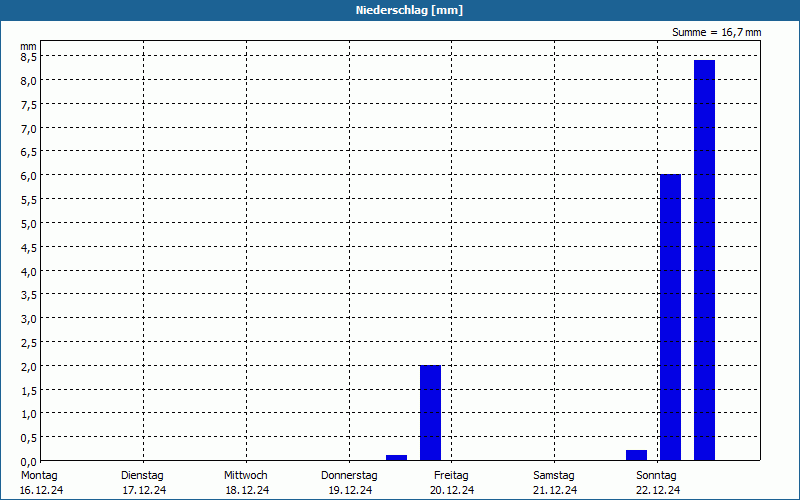Click the 6,0 mm bar on Sonntag
Viewport: 800px width, 500px height.
tap(670, 317)
